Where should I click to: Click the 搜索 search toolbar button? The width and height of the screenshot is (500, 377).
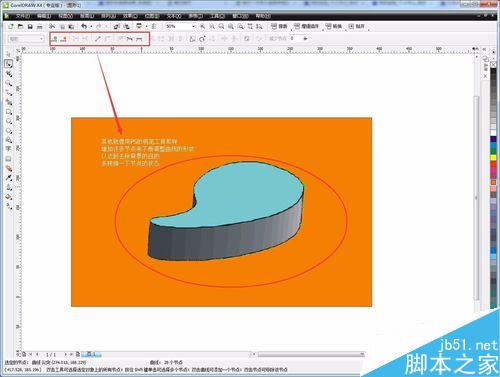click(279, 26)
